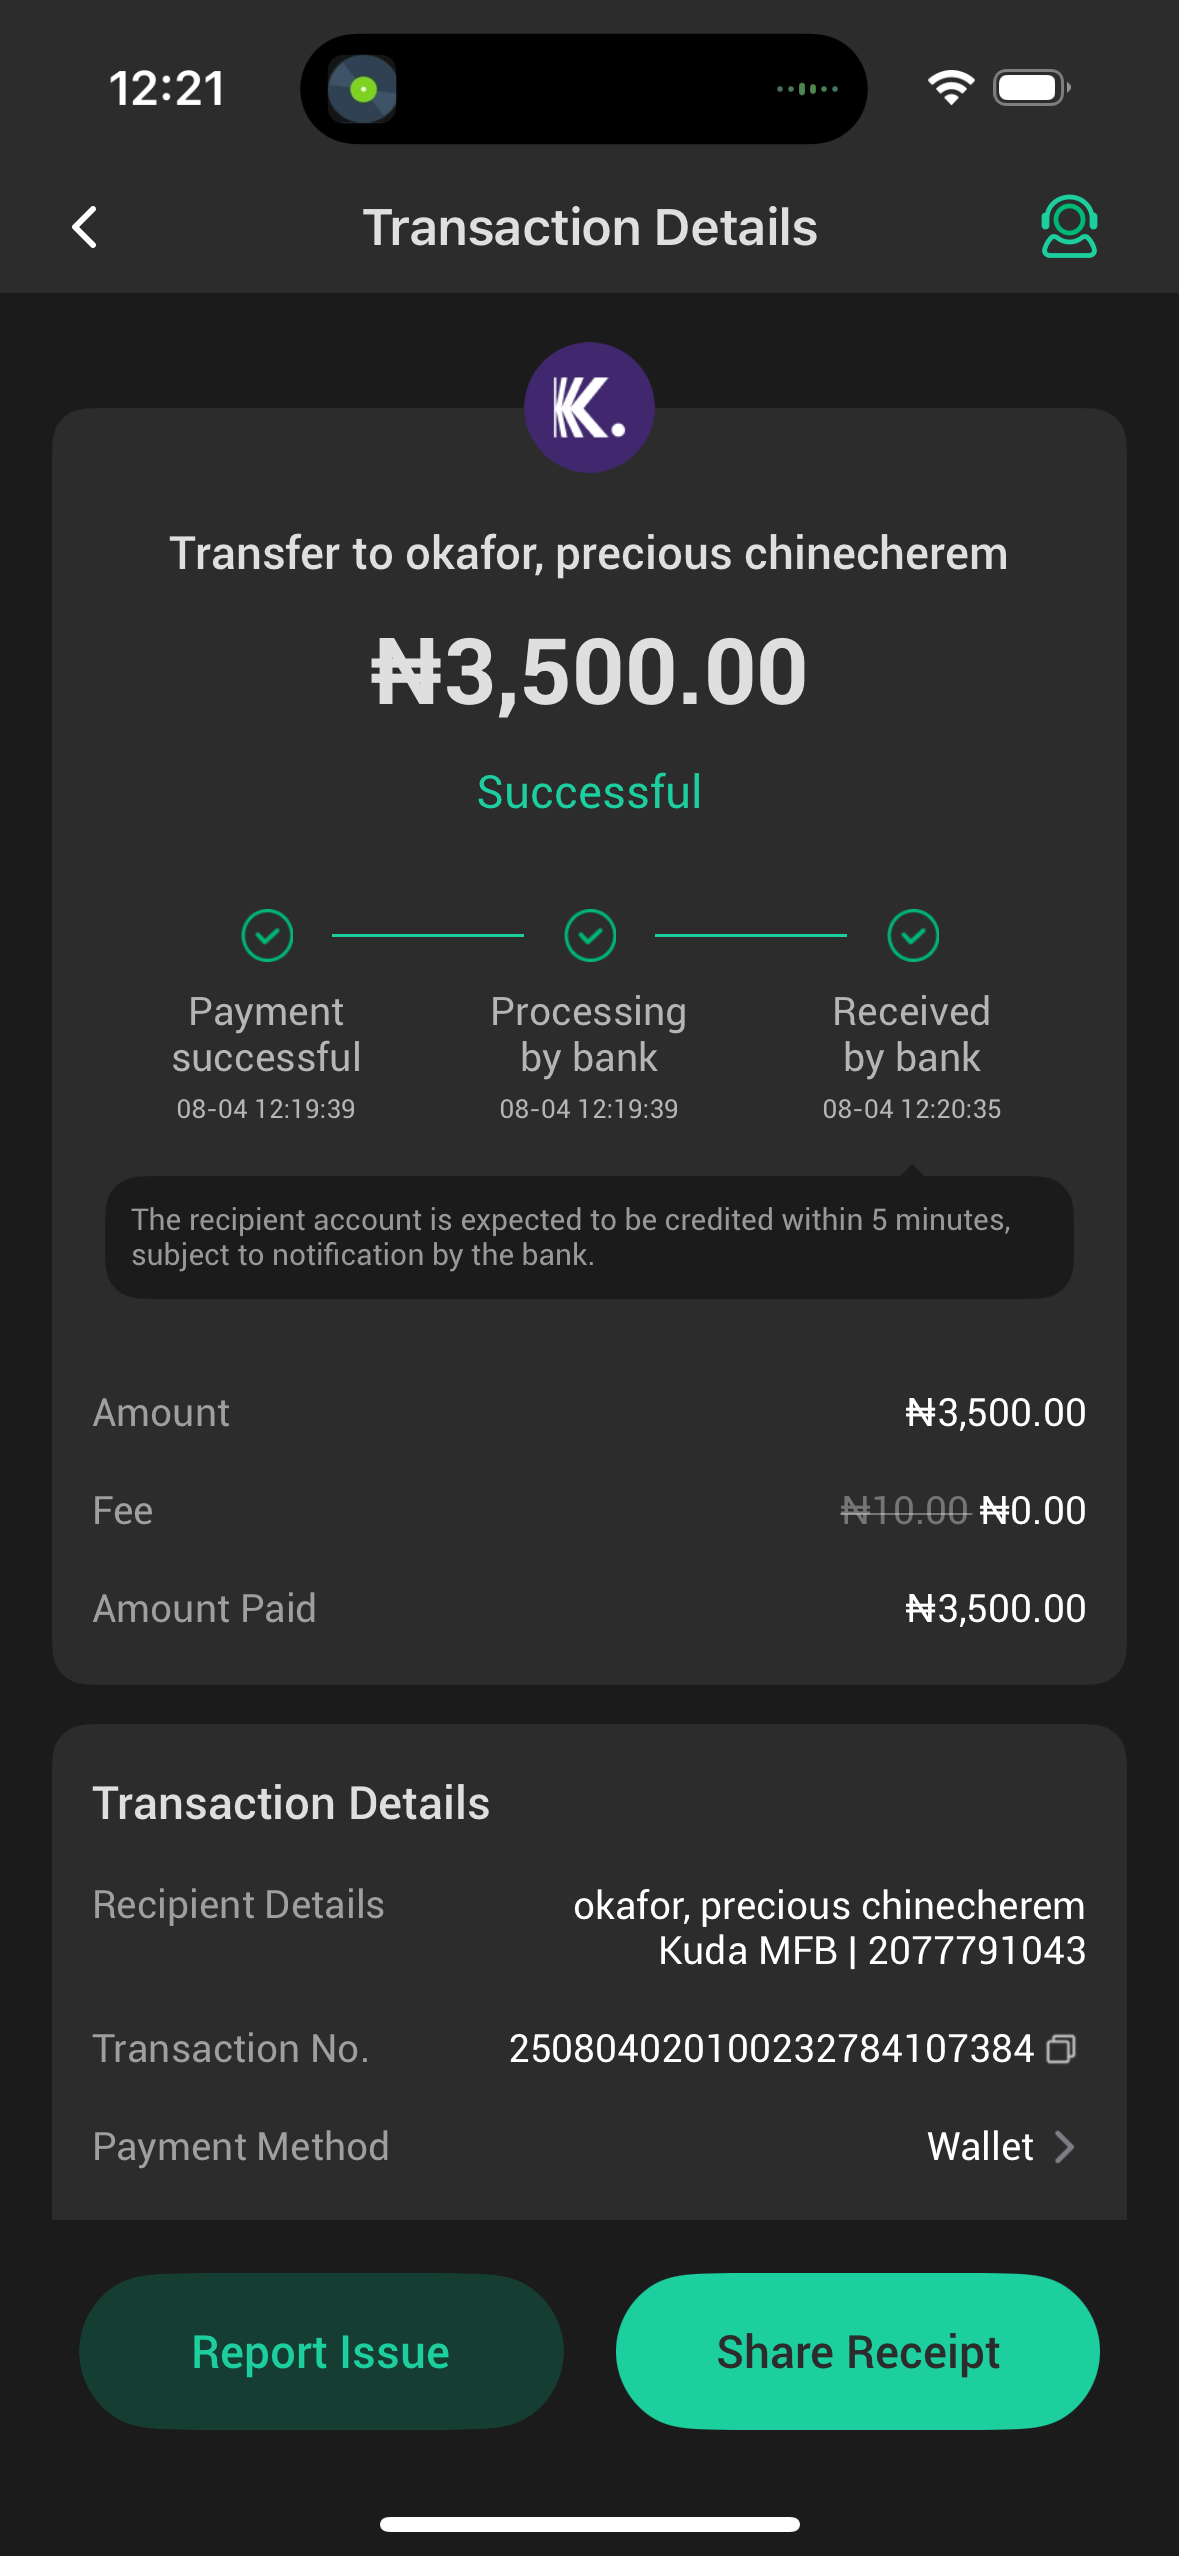The image size is (1179, 2556).
Task: Tap the strikethrough ₦10.00 fee
Action: coord(905,1510)
